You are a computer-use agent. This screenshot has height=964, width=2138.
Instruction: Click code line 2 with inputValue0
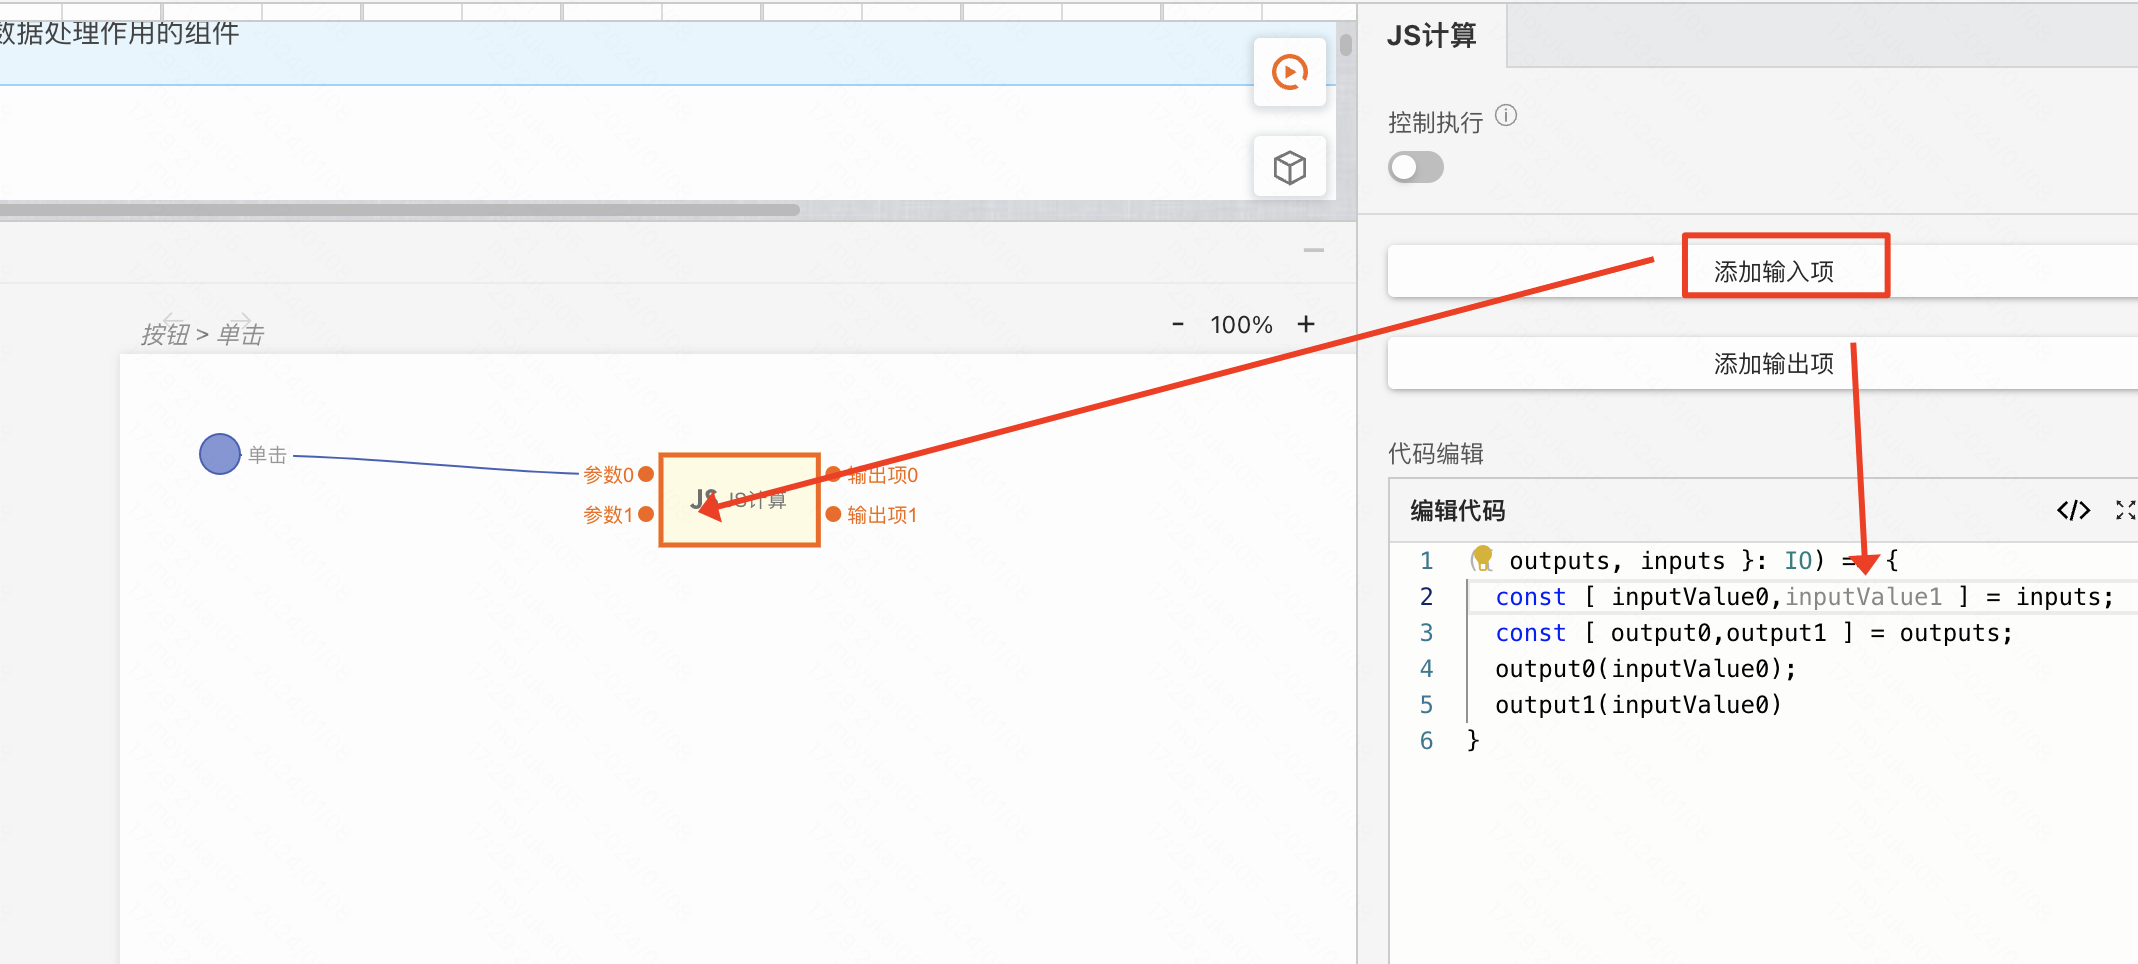pos(1803,597)
